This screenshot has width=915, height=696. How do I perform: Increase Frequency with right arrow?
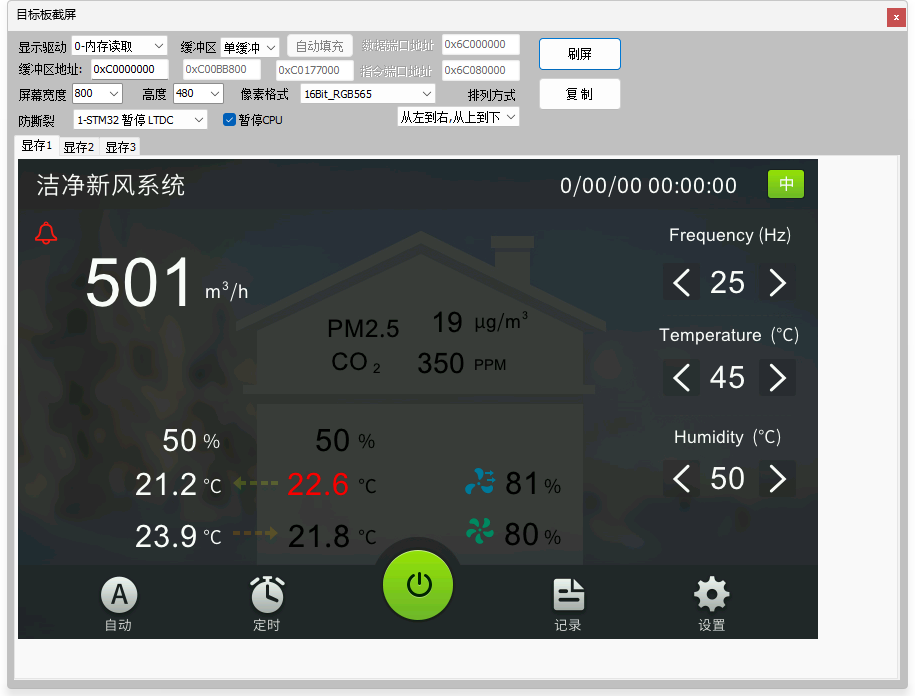777,282
